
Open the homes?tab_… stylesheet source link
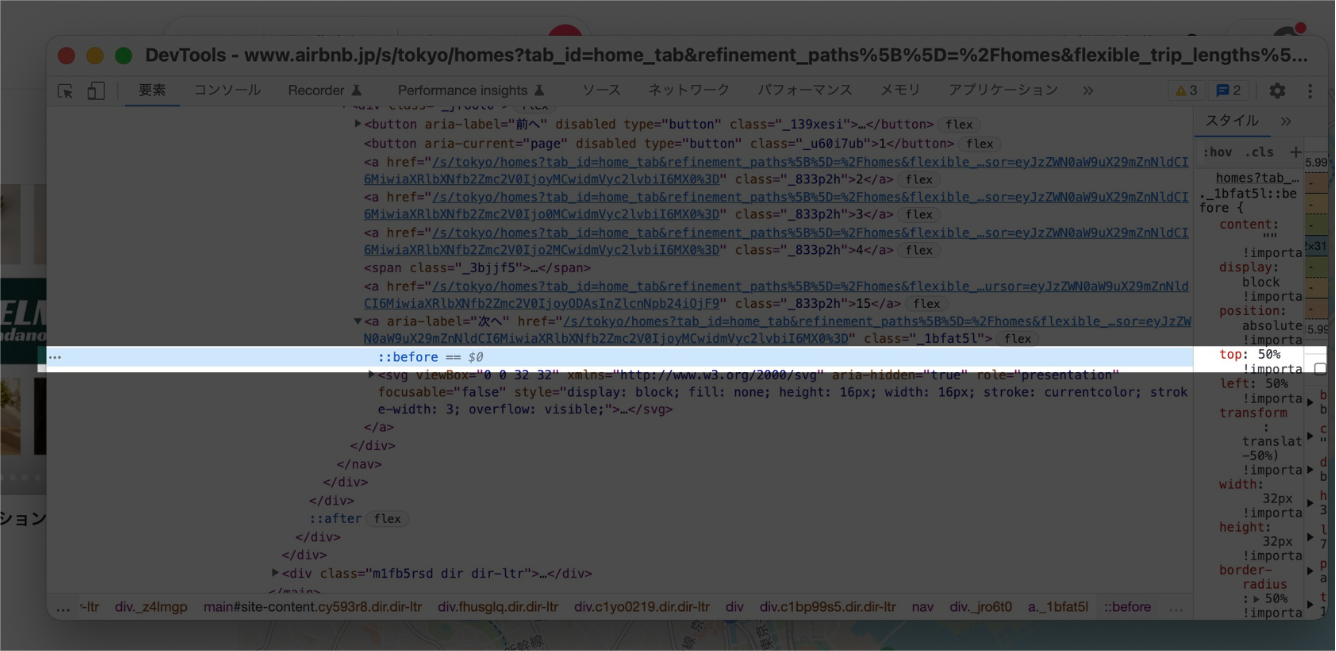[x=1258, y=178]
